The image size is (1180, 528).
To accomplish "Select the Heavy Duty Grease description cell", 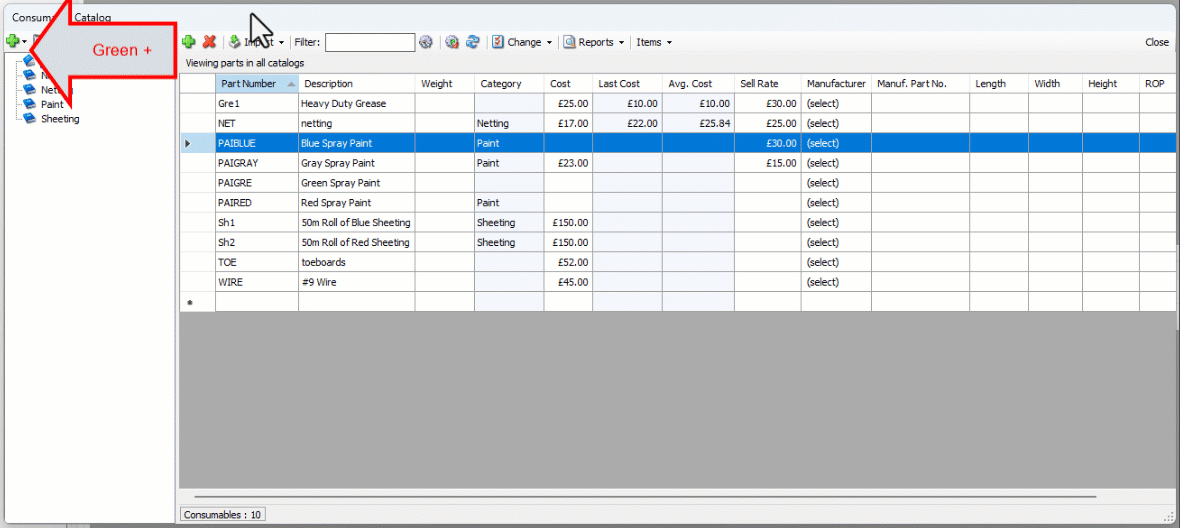I will [x=343, y=104].
